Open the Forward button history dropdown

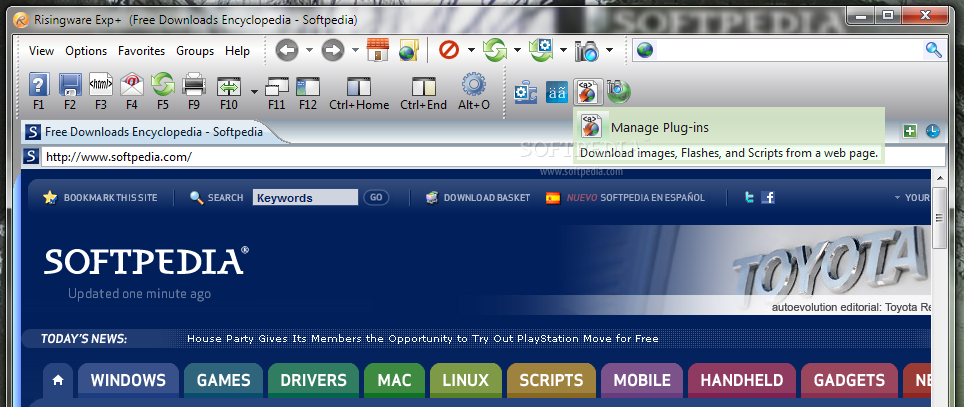pos(355,50)
